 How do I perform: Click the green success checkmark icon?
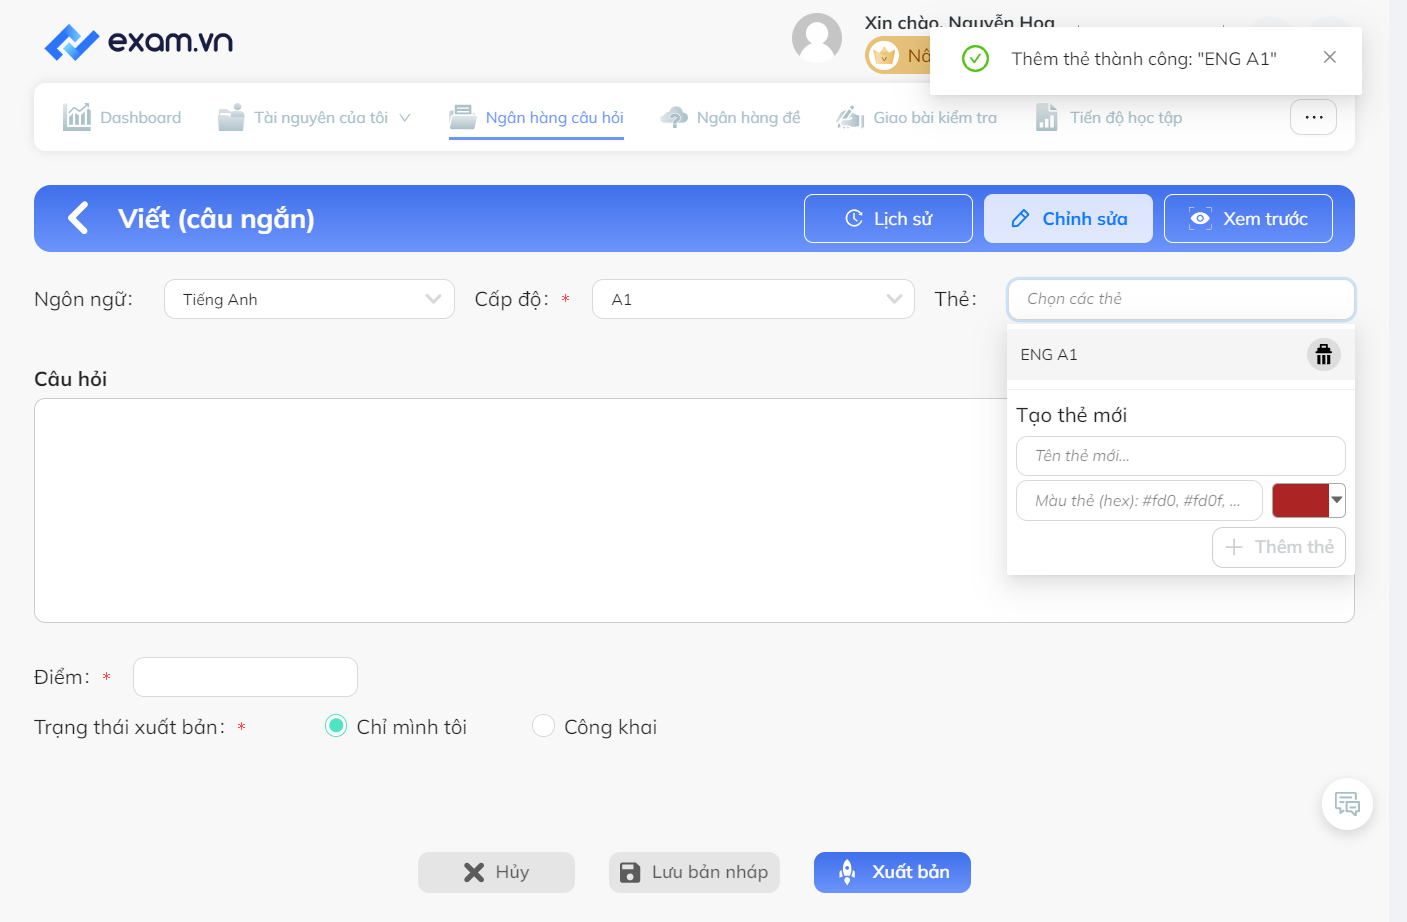point(975,59)
